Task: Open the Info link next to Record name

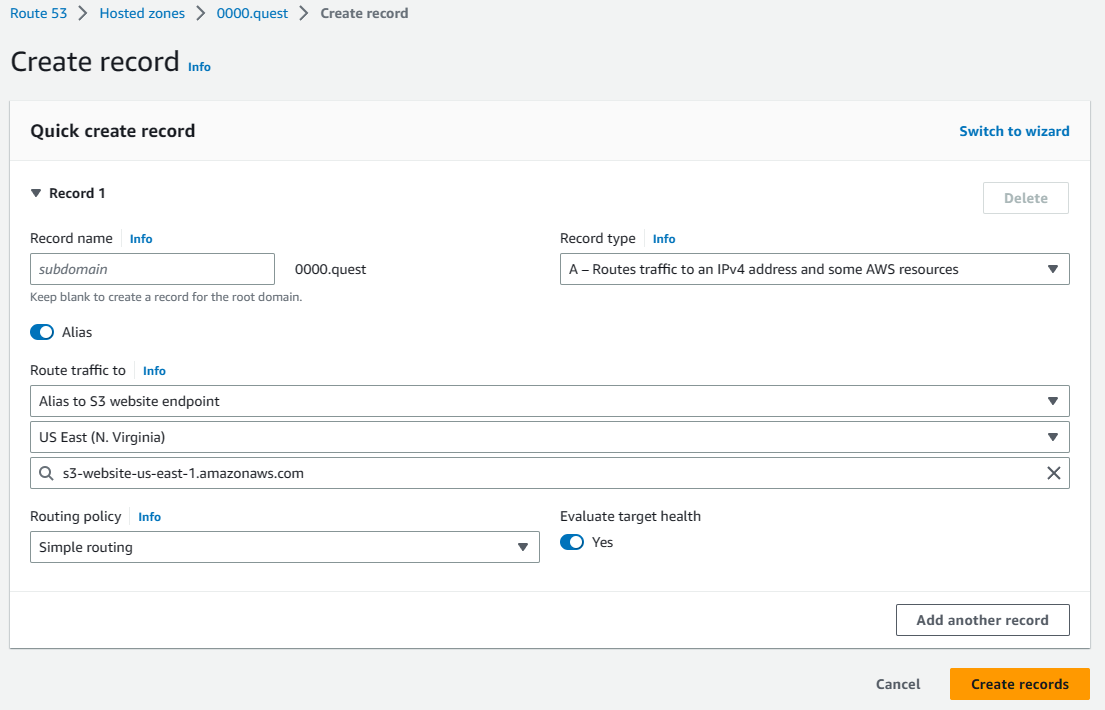Action: tap(140, 238)
